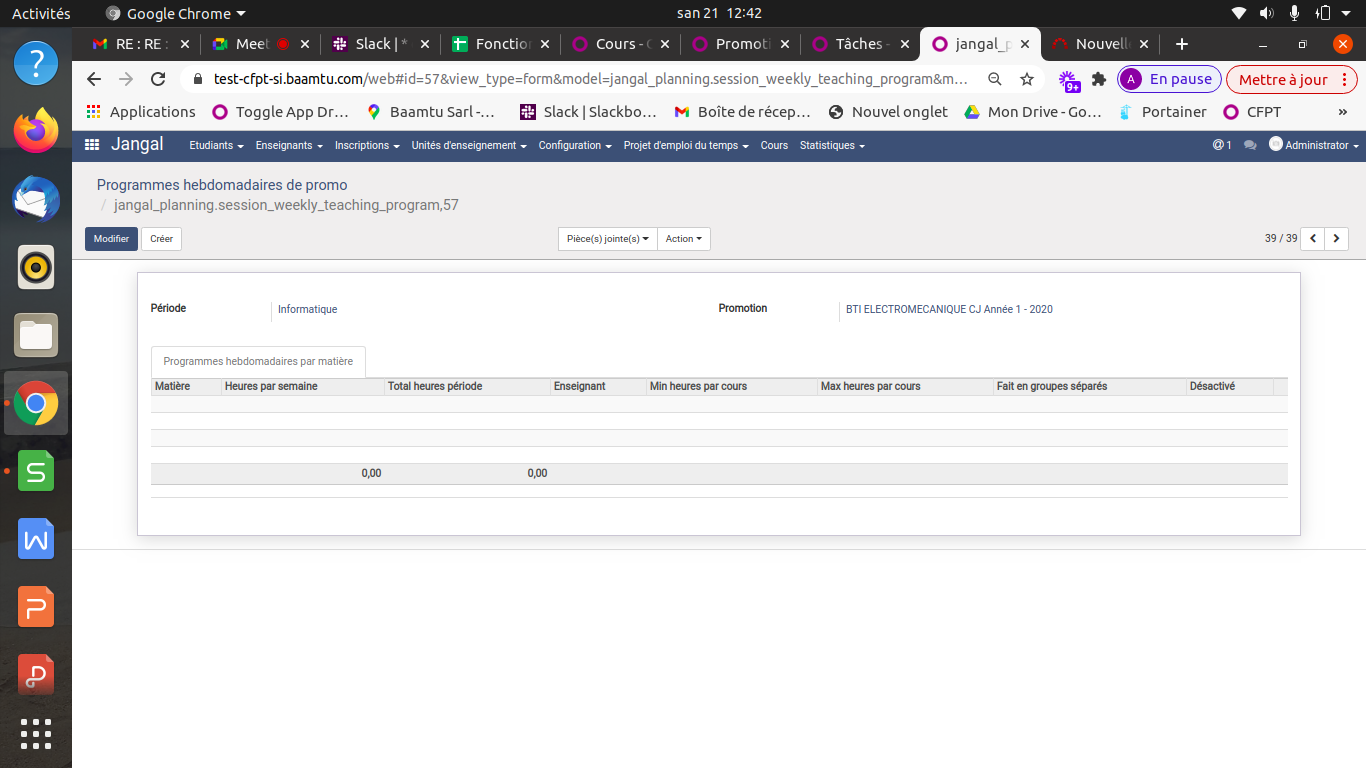This screenshot has width=1366, height=768.
Task: Go to the next record arrow
Action: 1337,239
